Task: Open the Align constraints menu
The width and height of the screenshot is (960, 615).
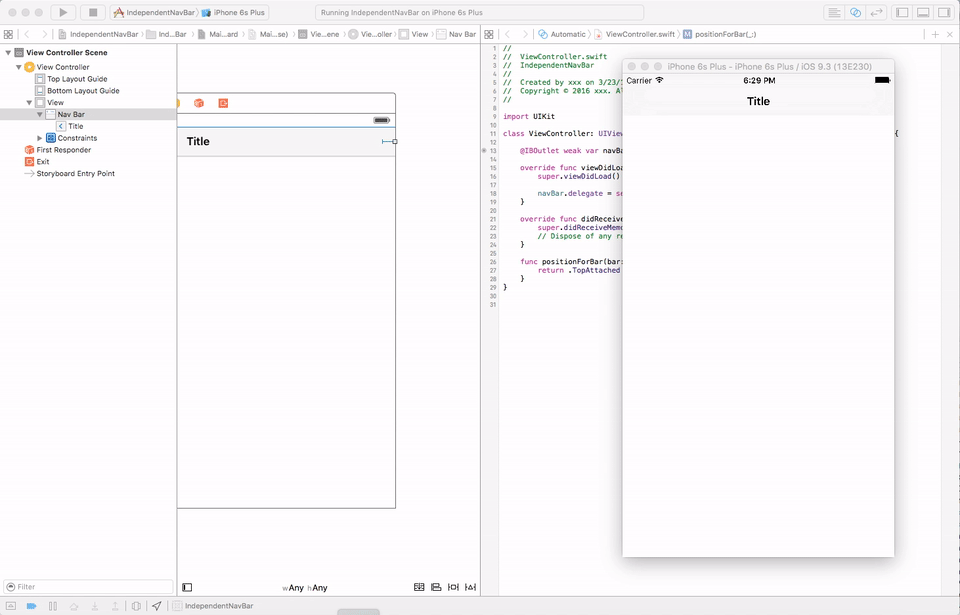Action: tap(436, 587)
